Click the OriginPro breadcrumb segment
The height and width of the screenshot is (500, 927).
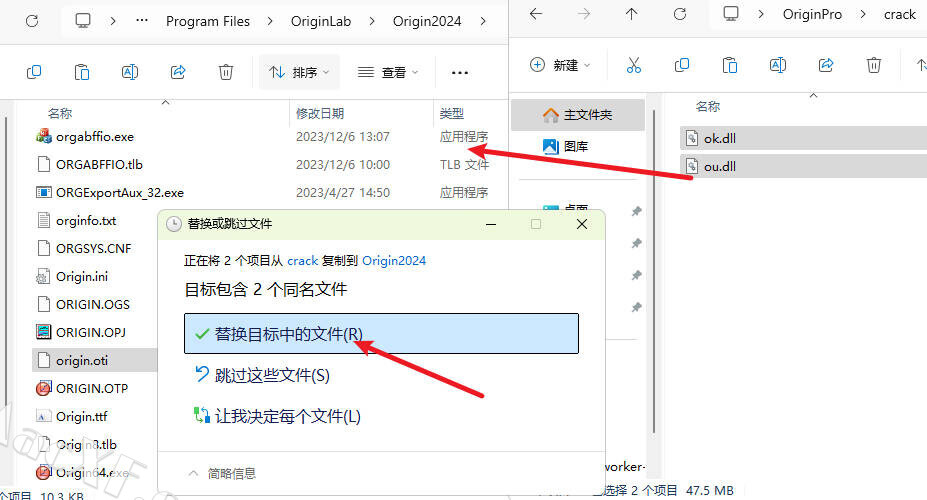coord(812,14)
